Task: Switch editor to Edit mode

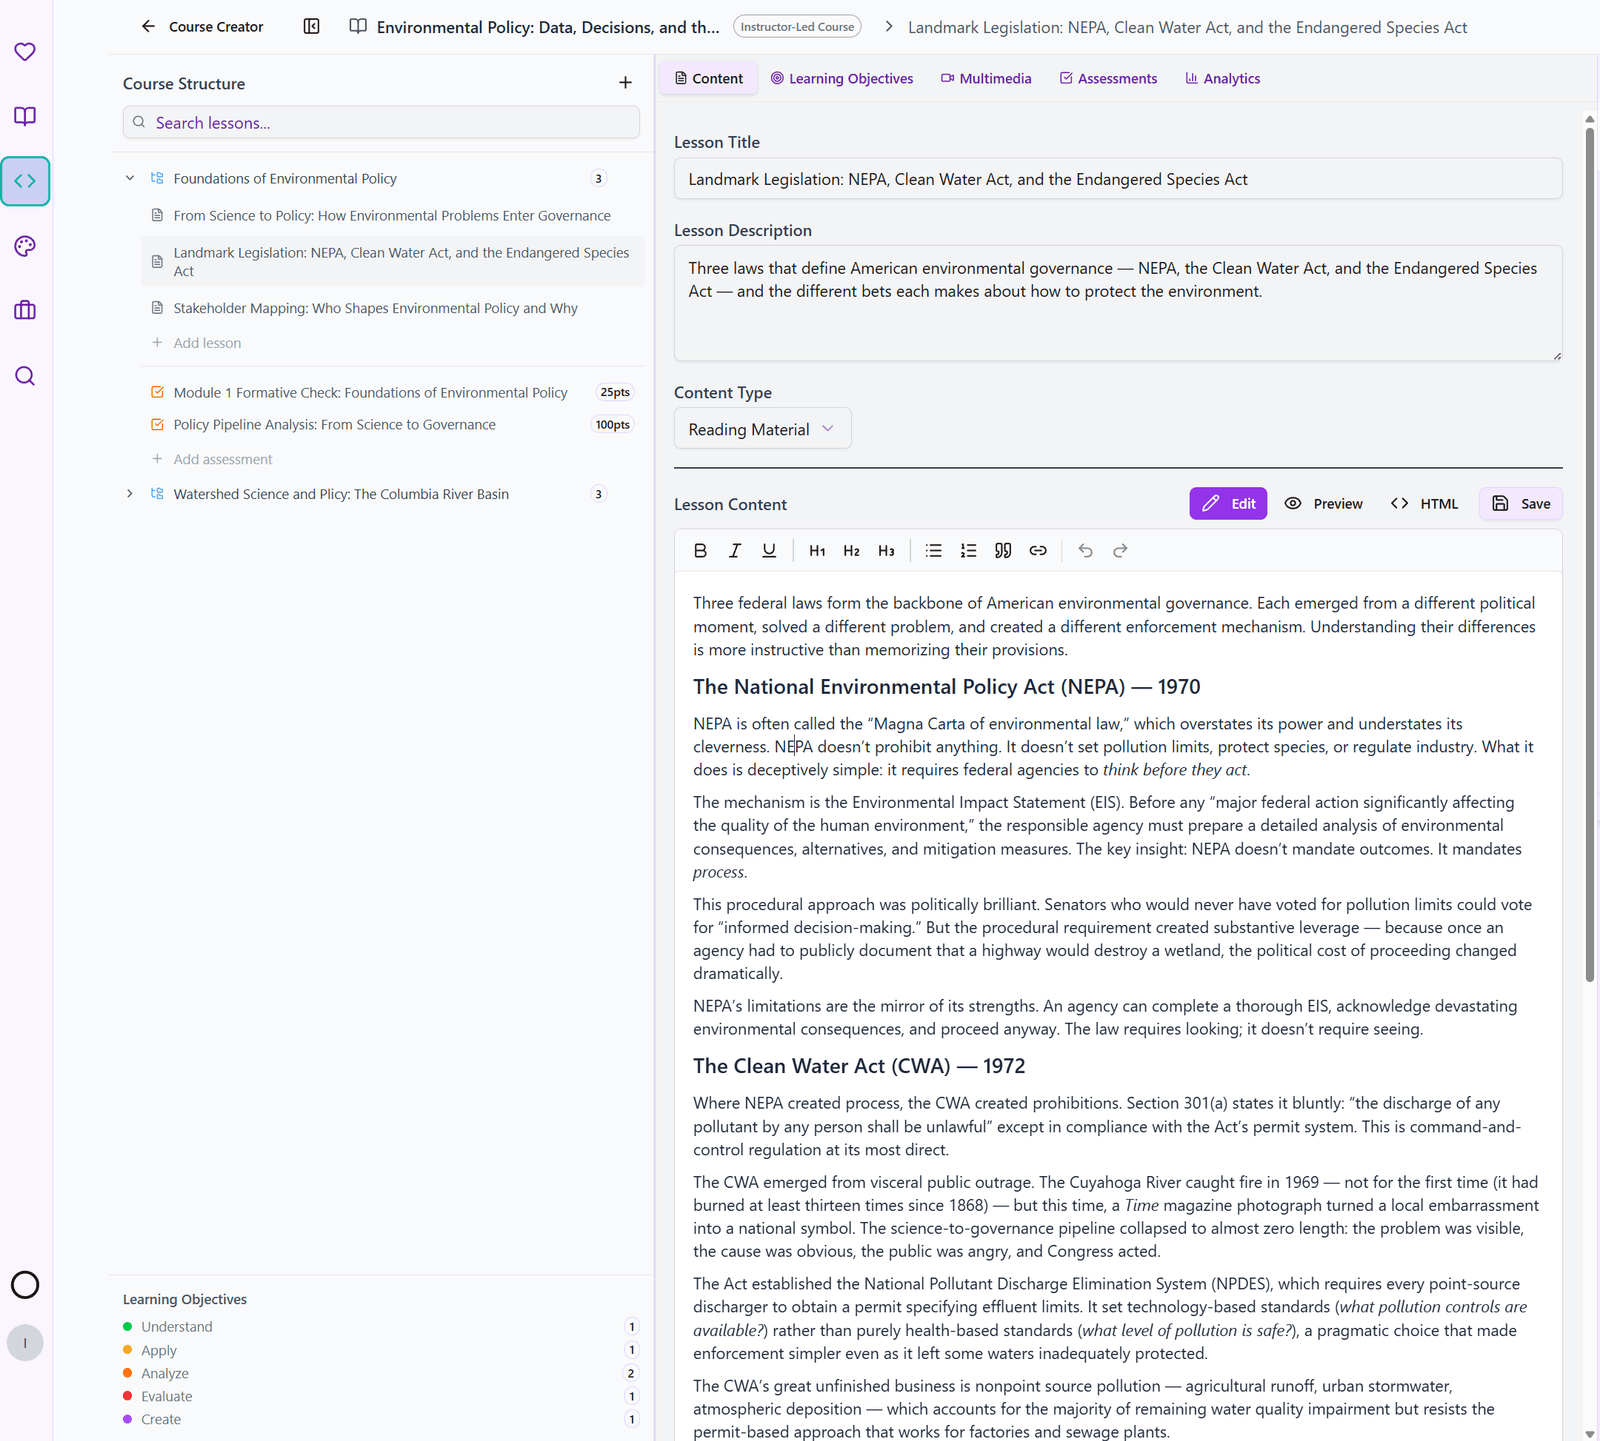Action: coord(1228,504)
